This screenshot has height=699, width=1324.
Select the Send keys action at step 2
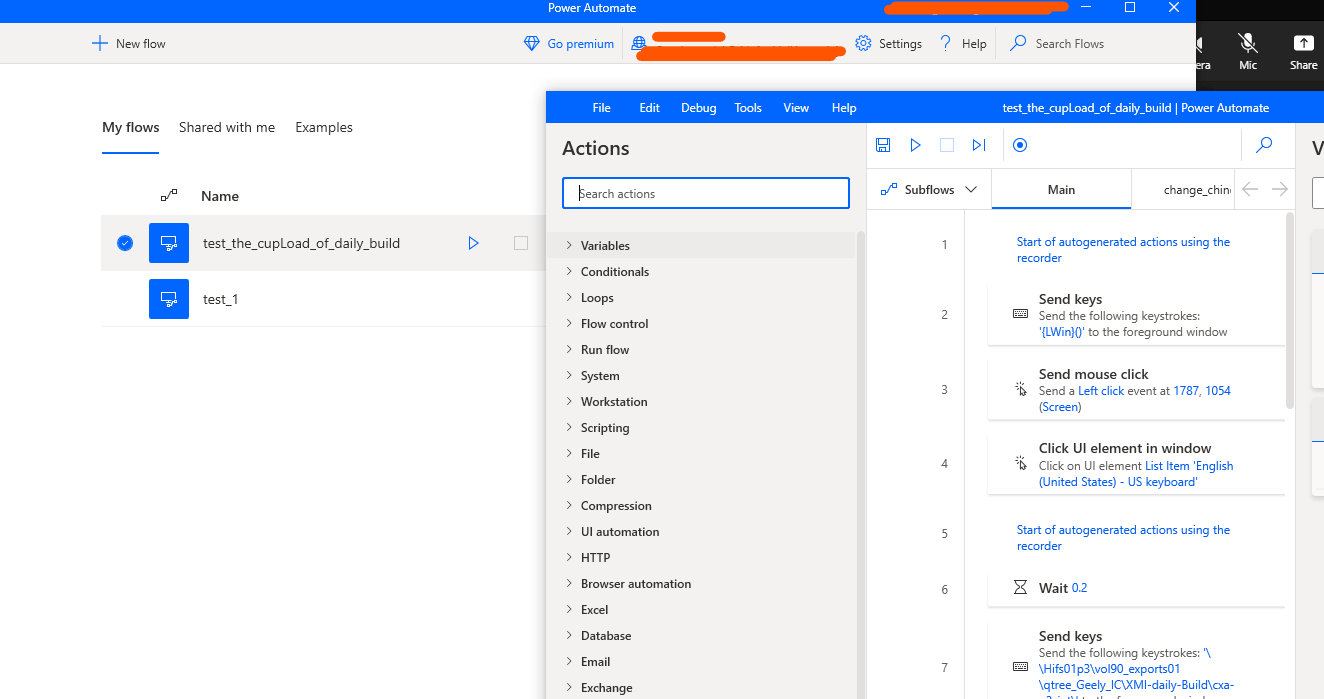point(1136,314)
